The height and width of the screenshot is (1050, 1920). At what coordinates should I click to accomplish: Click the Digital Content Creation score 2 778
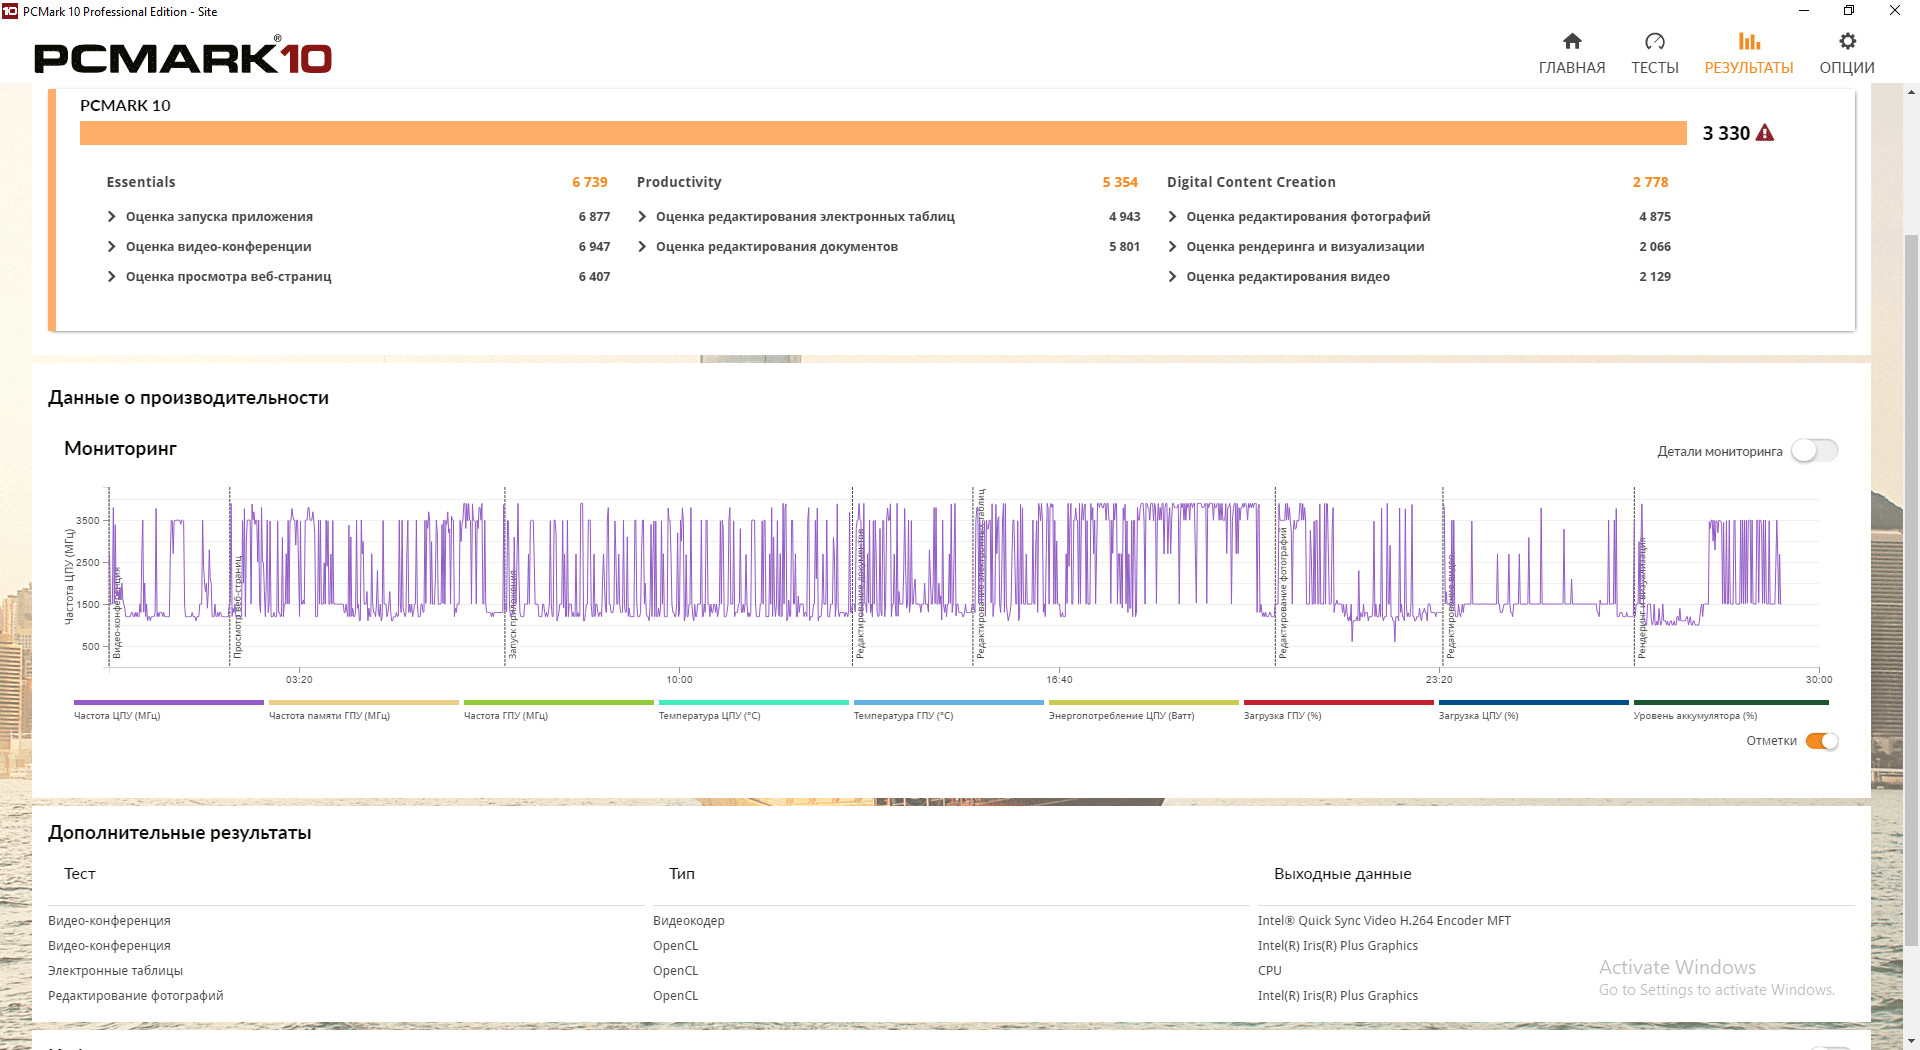click(x=1651, y=182)
